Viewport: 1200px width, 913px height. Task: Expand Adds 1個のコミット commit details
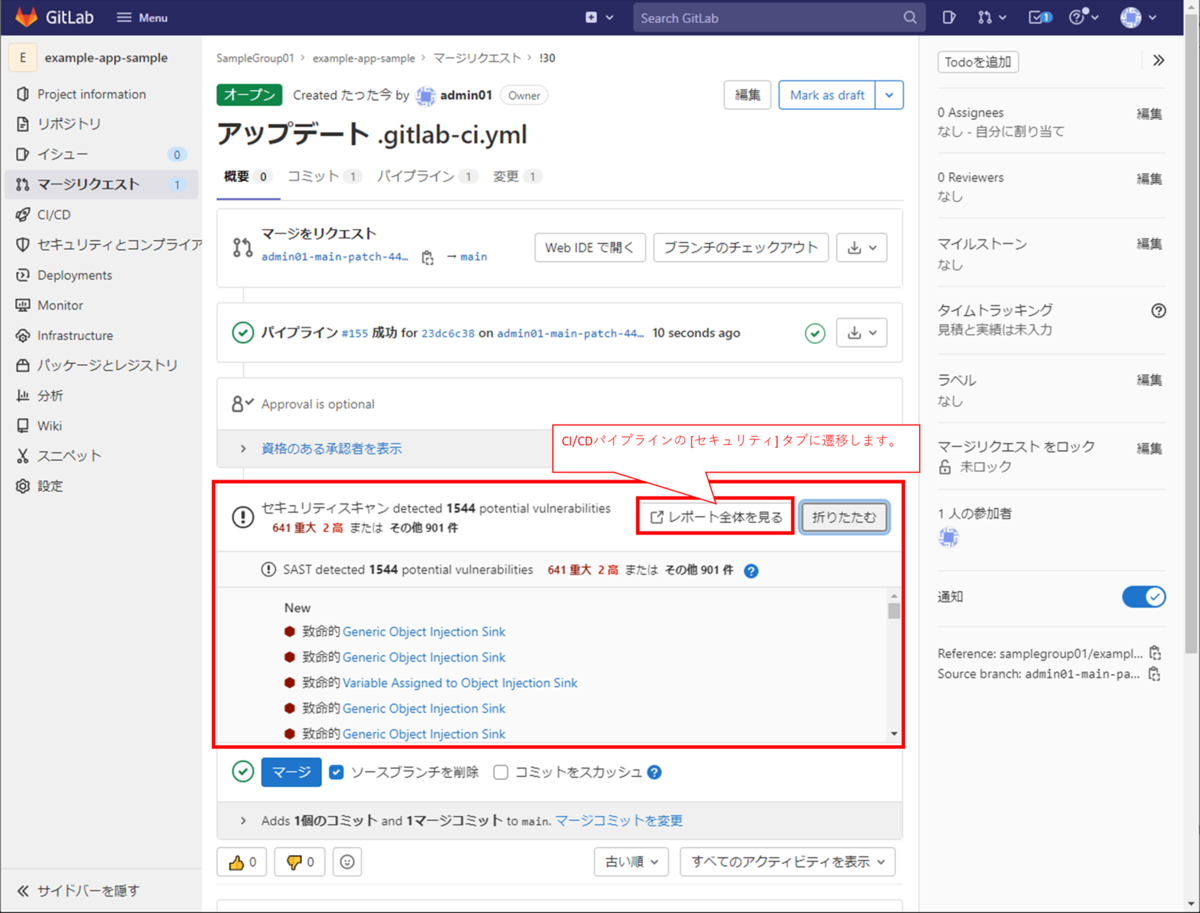(243, 820)
